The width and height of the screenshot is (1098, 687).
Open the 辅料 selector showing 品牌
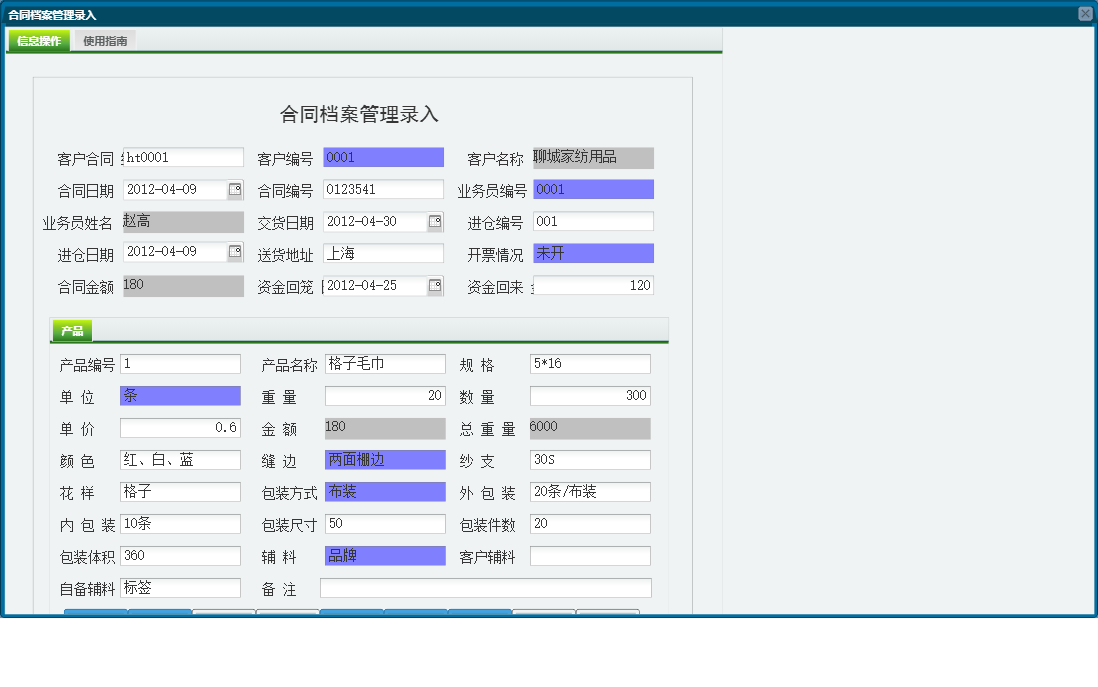(x=385, y=555)
